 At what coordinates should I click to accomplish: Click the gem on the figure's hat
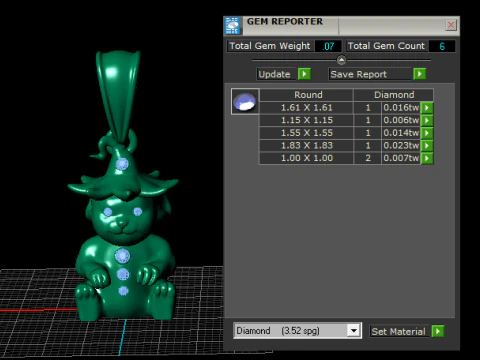(x=122, y=164)
